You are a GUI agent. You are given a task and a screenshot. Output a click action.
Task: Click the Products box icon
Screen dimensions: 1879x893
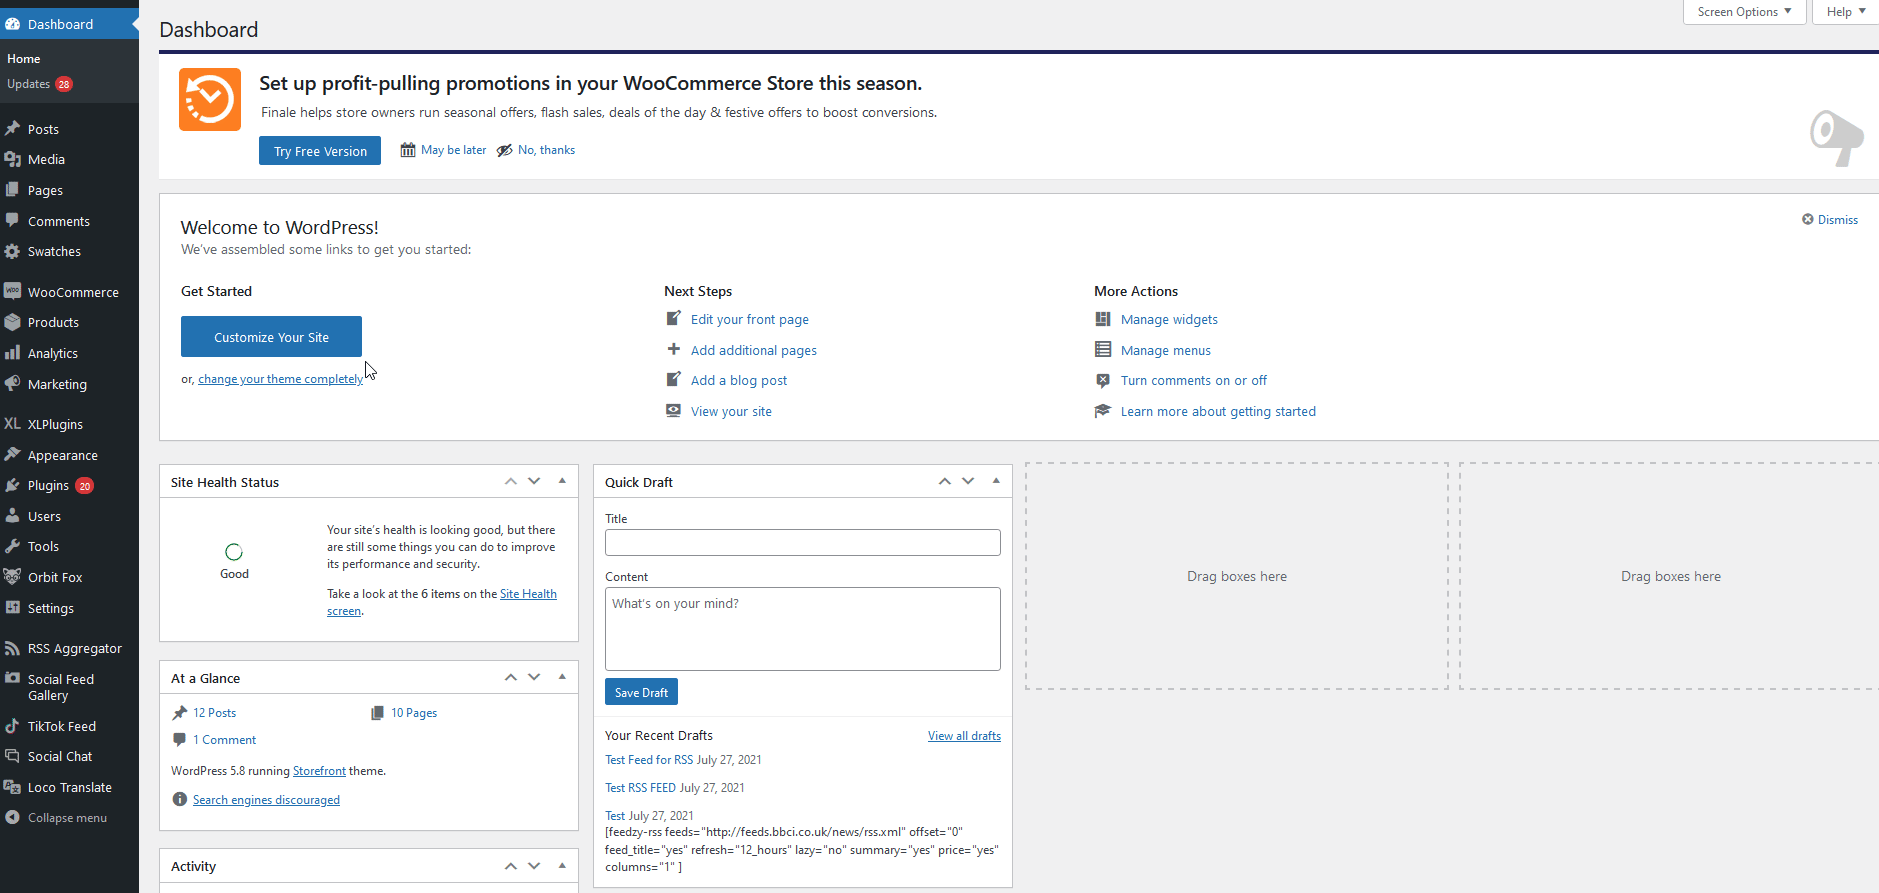coord(12,322)
